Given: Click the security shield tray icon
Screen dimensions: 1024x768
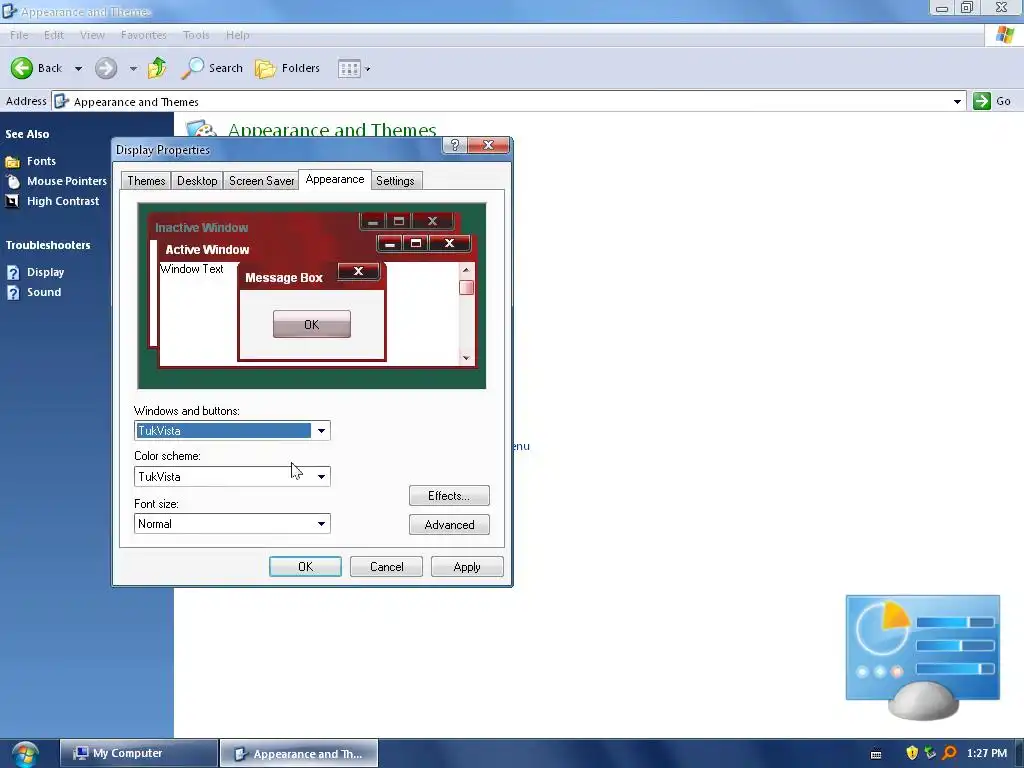Looking at the screenshot, I should pyautogui.click(x=912, y=753).
